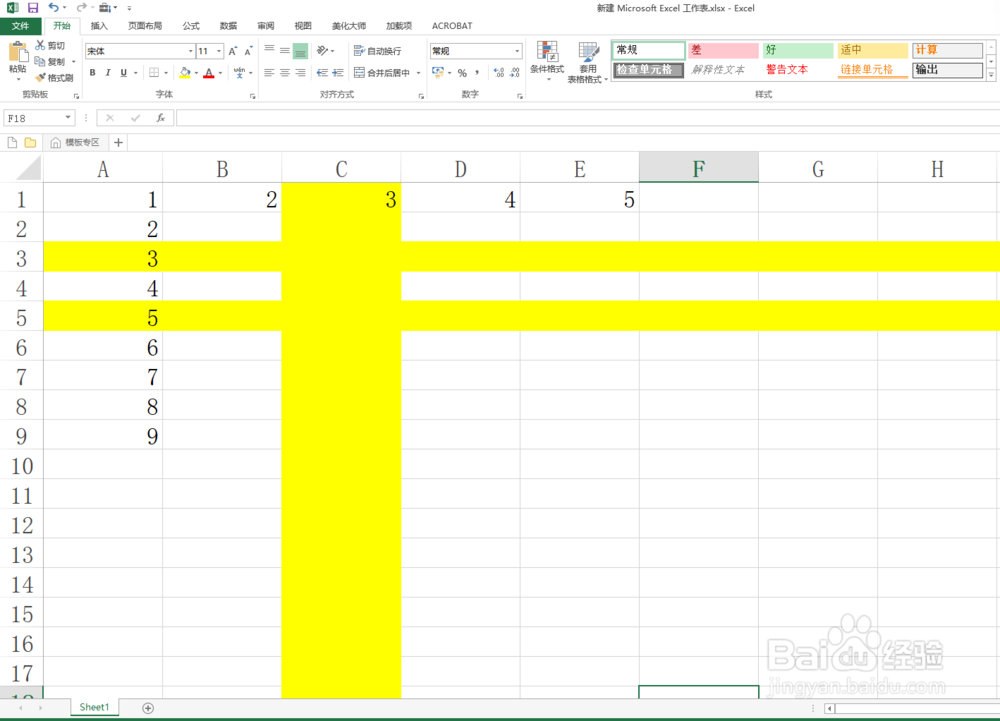This screenshot has width=1000, height=721.
Task: Click the new document icon below formula bar
Action: [x=12, y=142]
